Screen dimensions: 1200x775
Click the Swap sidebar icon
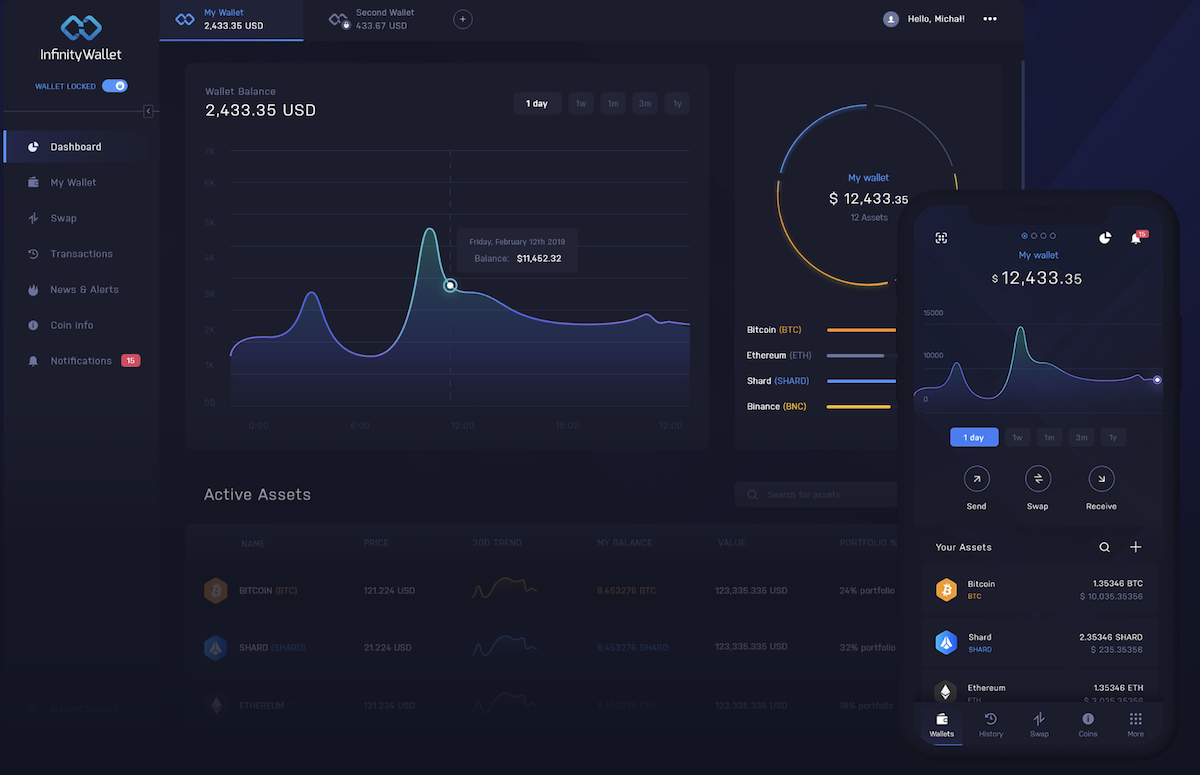click(33, 218)
